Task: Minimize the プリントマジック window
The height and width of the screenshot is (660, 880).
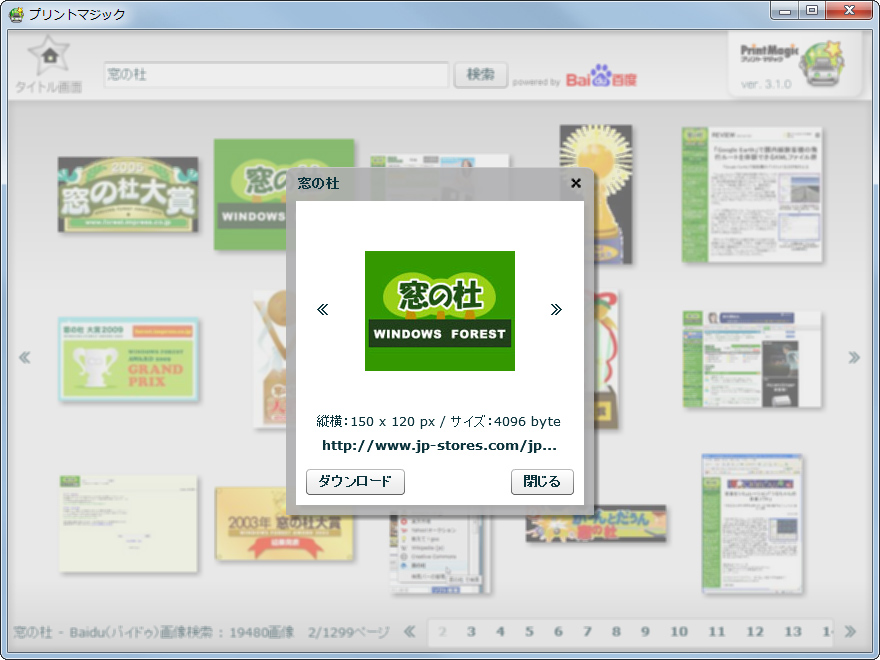Action: [785, 11]
